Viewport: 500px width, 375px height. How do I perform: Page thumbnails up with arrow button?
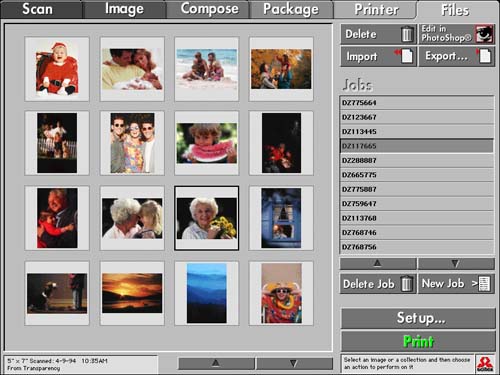[x=216, y=363]
